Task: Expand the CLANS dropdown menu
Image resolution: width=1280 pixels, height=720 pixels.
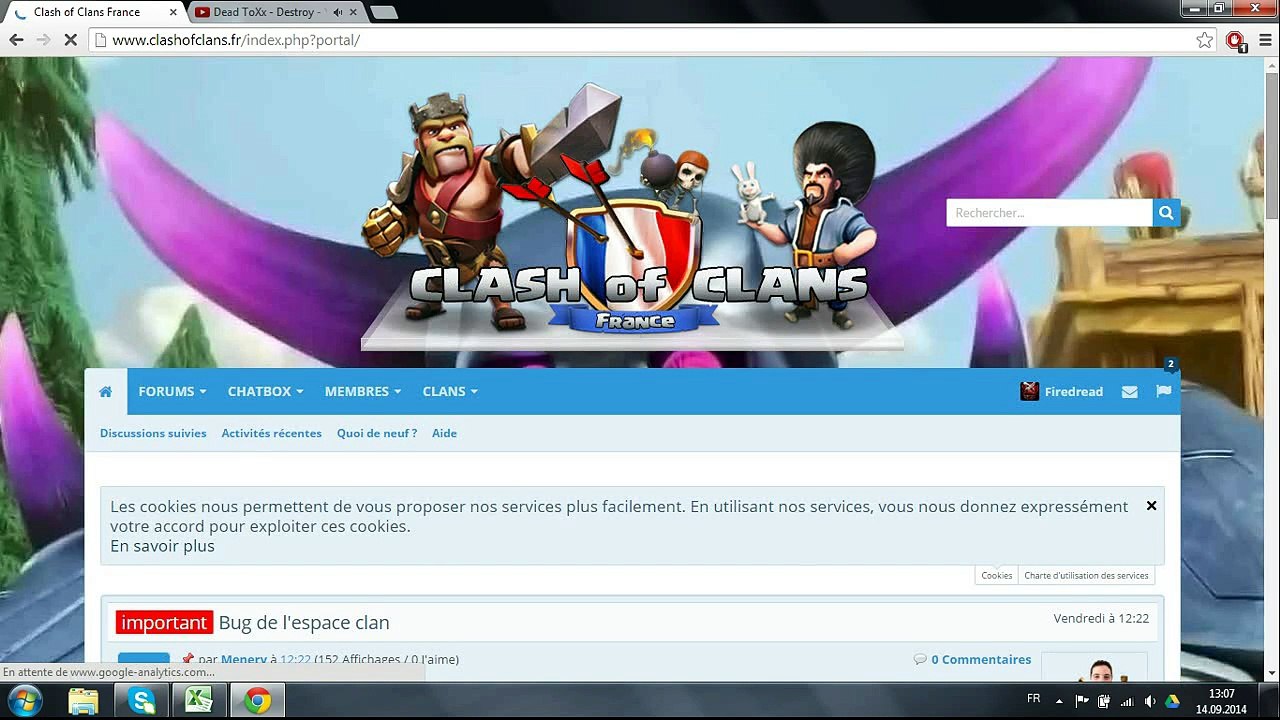Action: (x=450, y=391)
